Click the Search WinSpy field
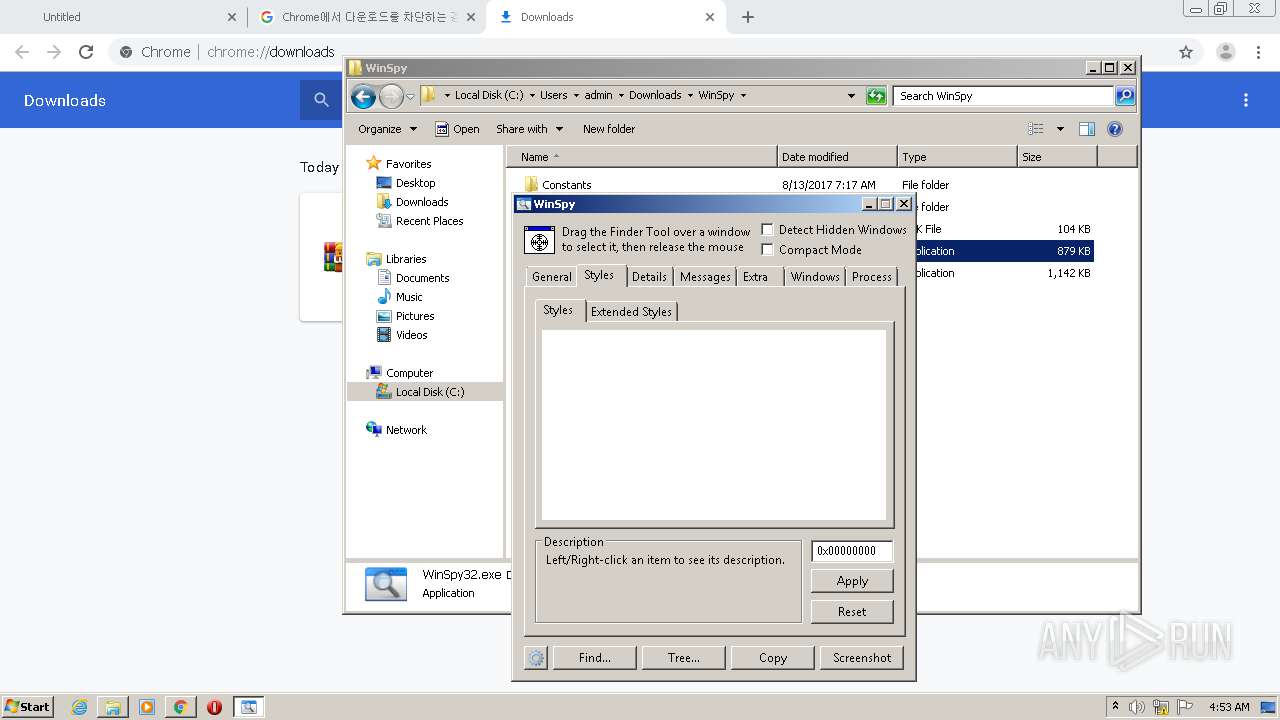Viewport: 1280px width, 720px height. point(1003,96)
